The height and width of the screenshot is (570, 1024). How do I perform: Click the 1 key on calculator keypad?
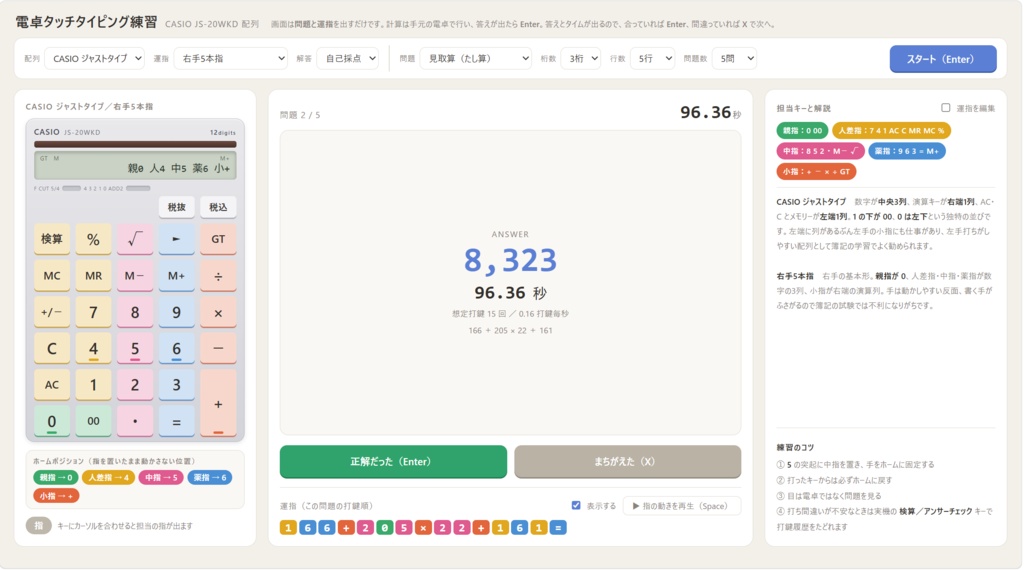[x=93, y=385]
